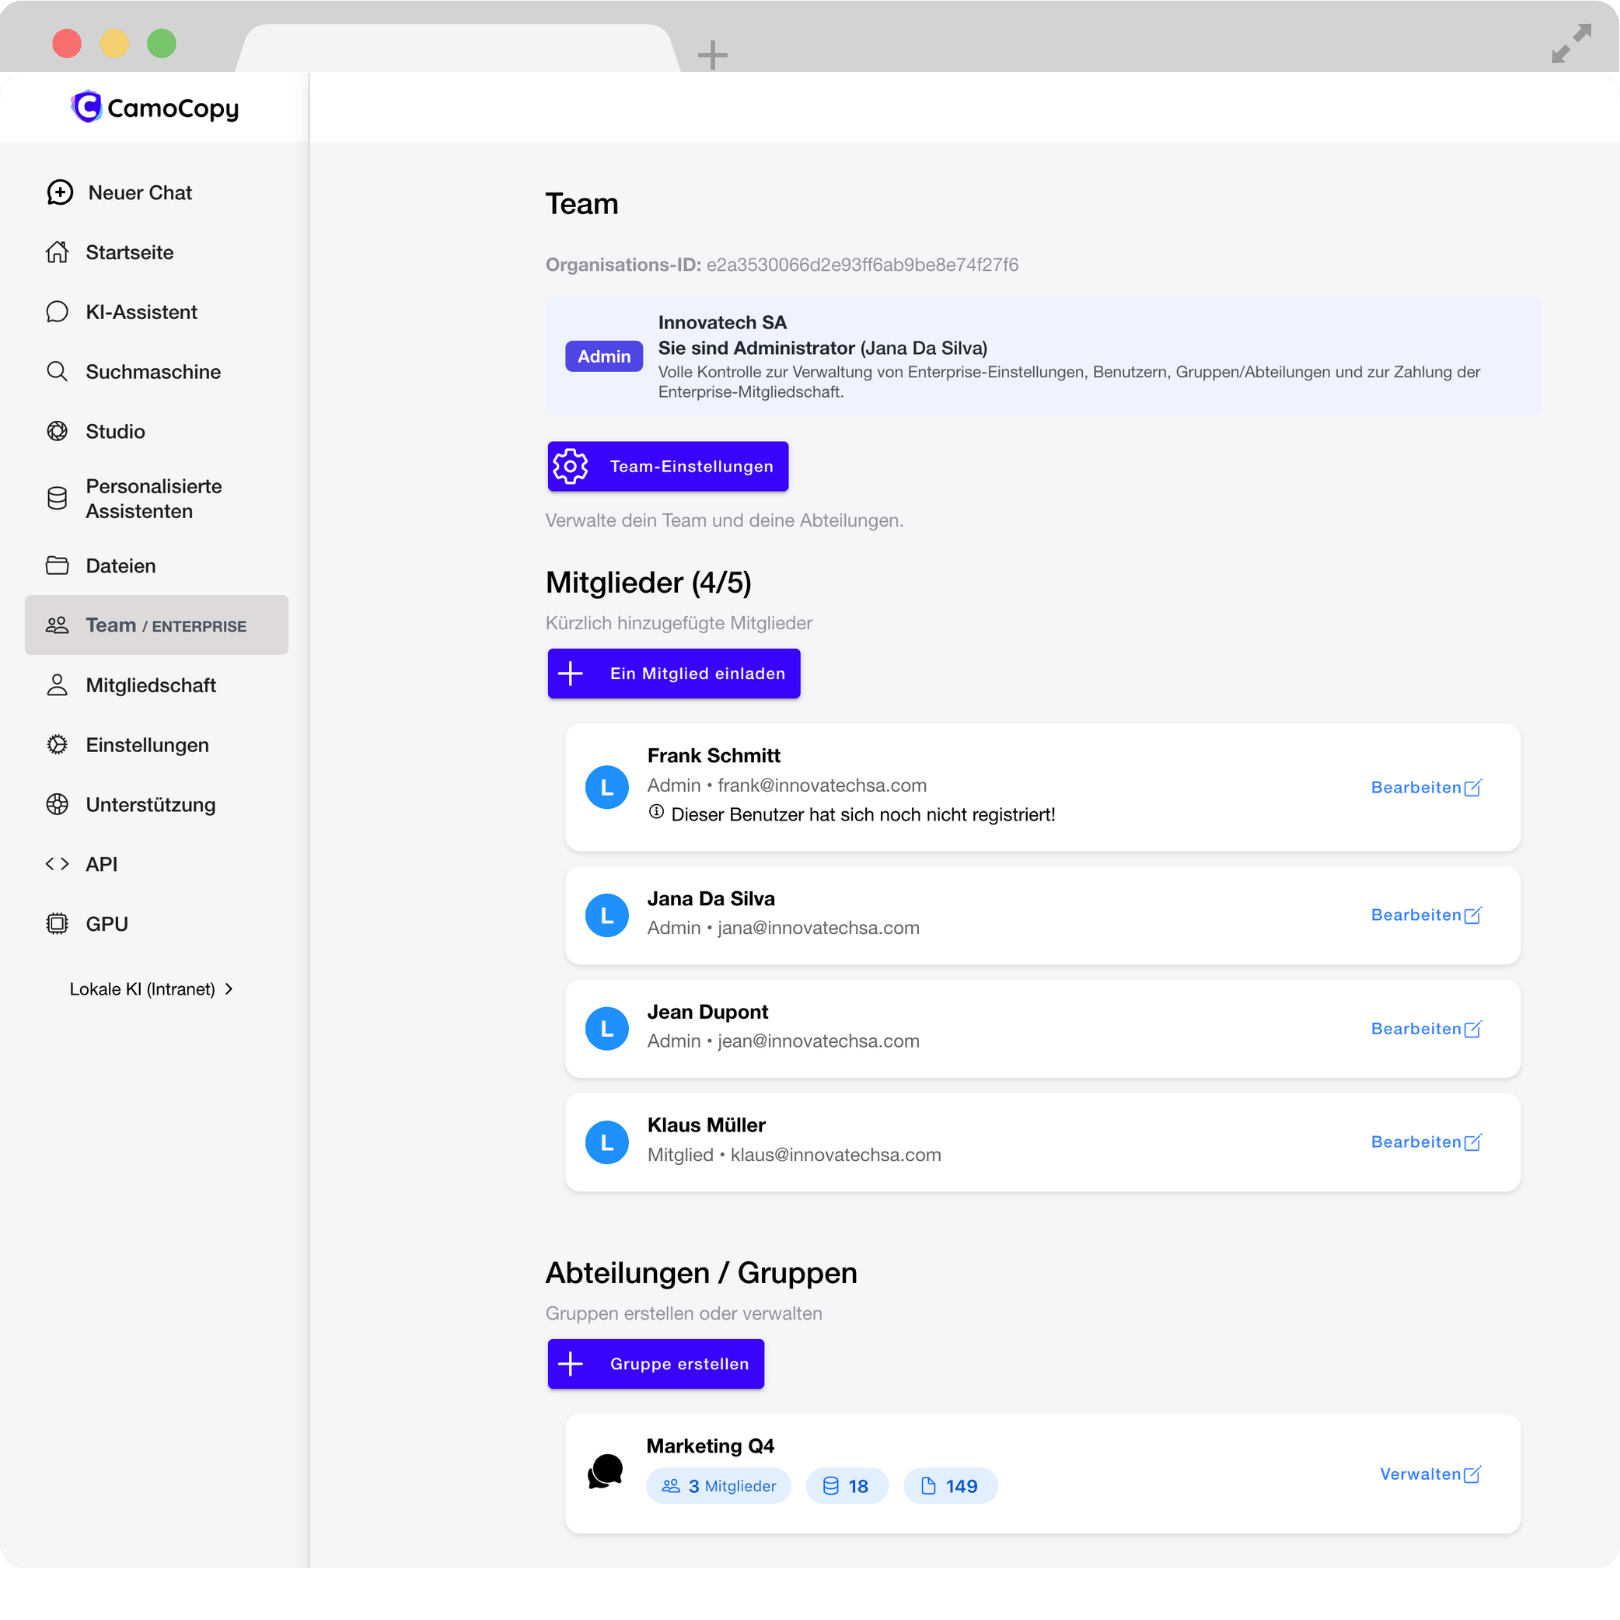Click the Studio icon in sidebar
Image resolution: width=1620 pixels, height=1620 pixels.
[58, 432]
